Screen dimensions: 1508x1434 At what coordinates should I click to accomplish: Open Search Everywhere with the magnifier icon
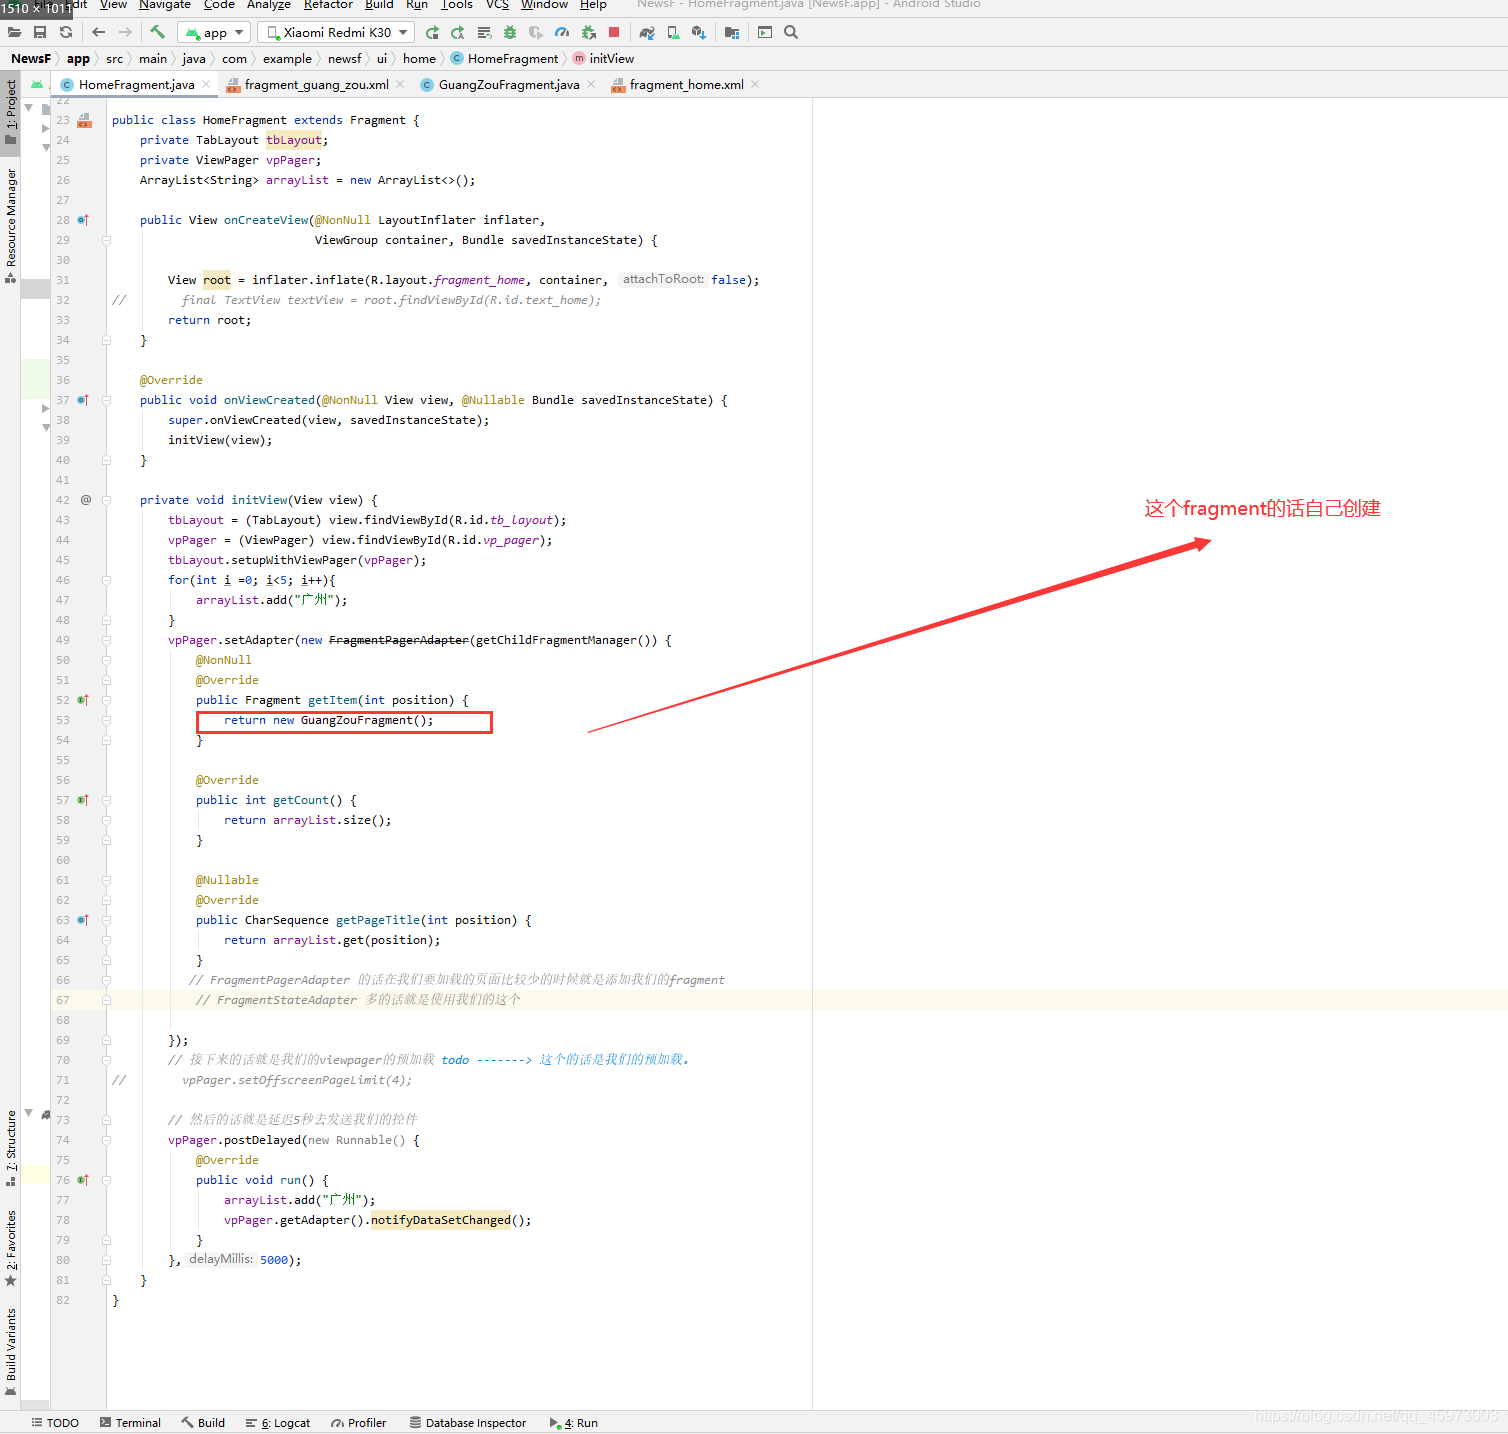point(791,32)
